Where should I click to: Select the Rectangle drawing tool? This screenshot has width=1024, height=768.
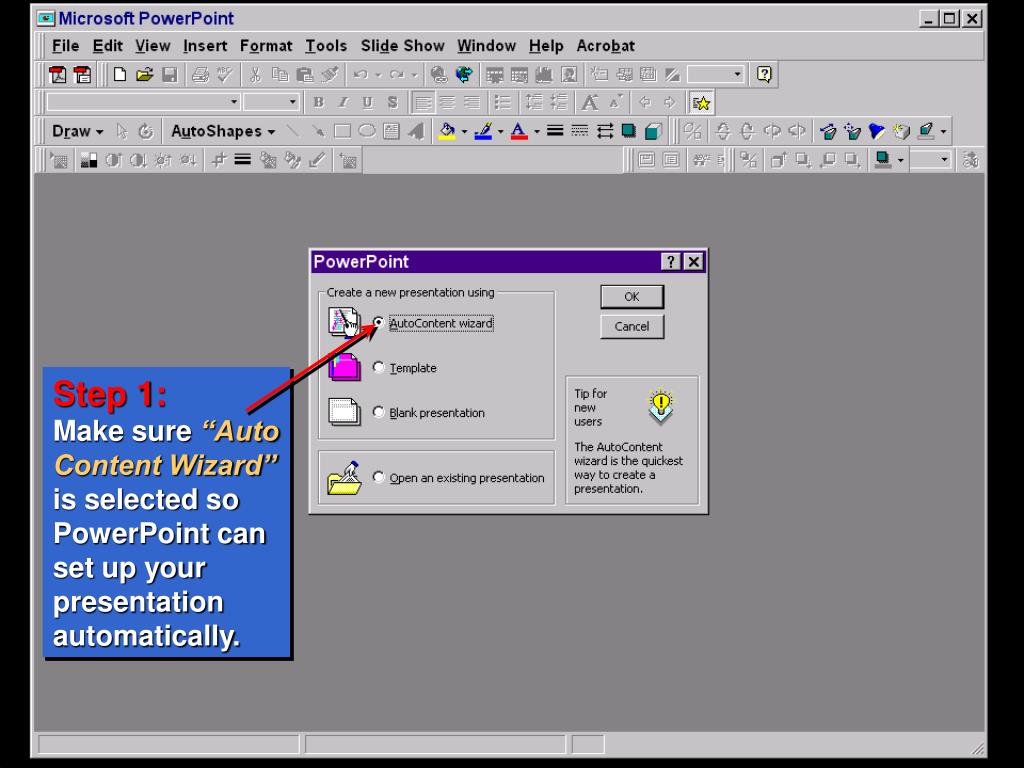(342, 131)
